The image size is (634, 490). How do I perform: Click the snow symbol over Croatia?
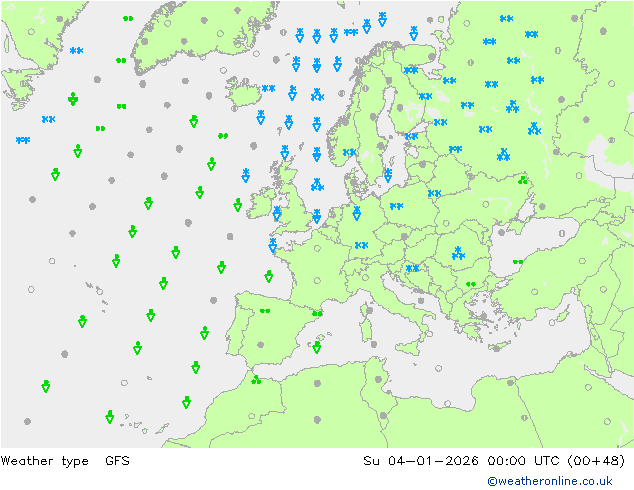(412, 268)
